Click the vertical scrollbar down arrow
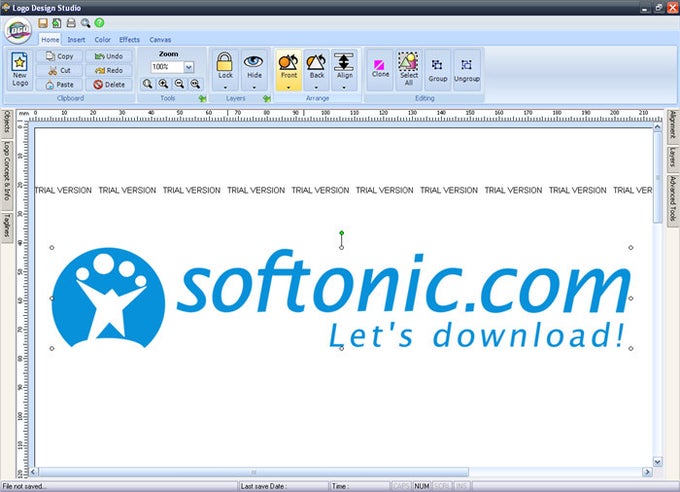 point(657,462)
